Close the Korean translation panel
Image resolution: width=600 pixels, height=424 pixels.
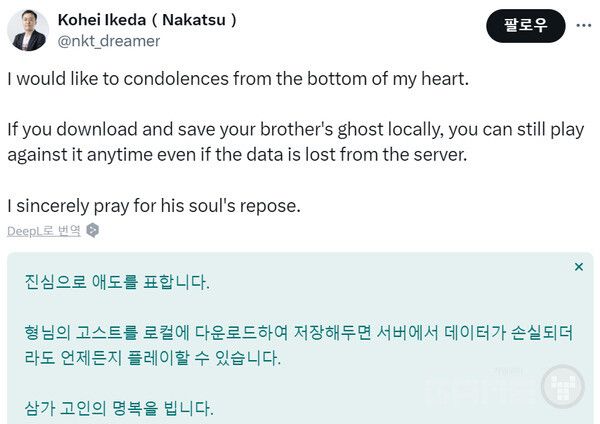579,267
